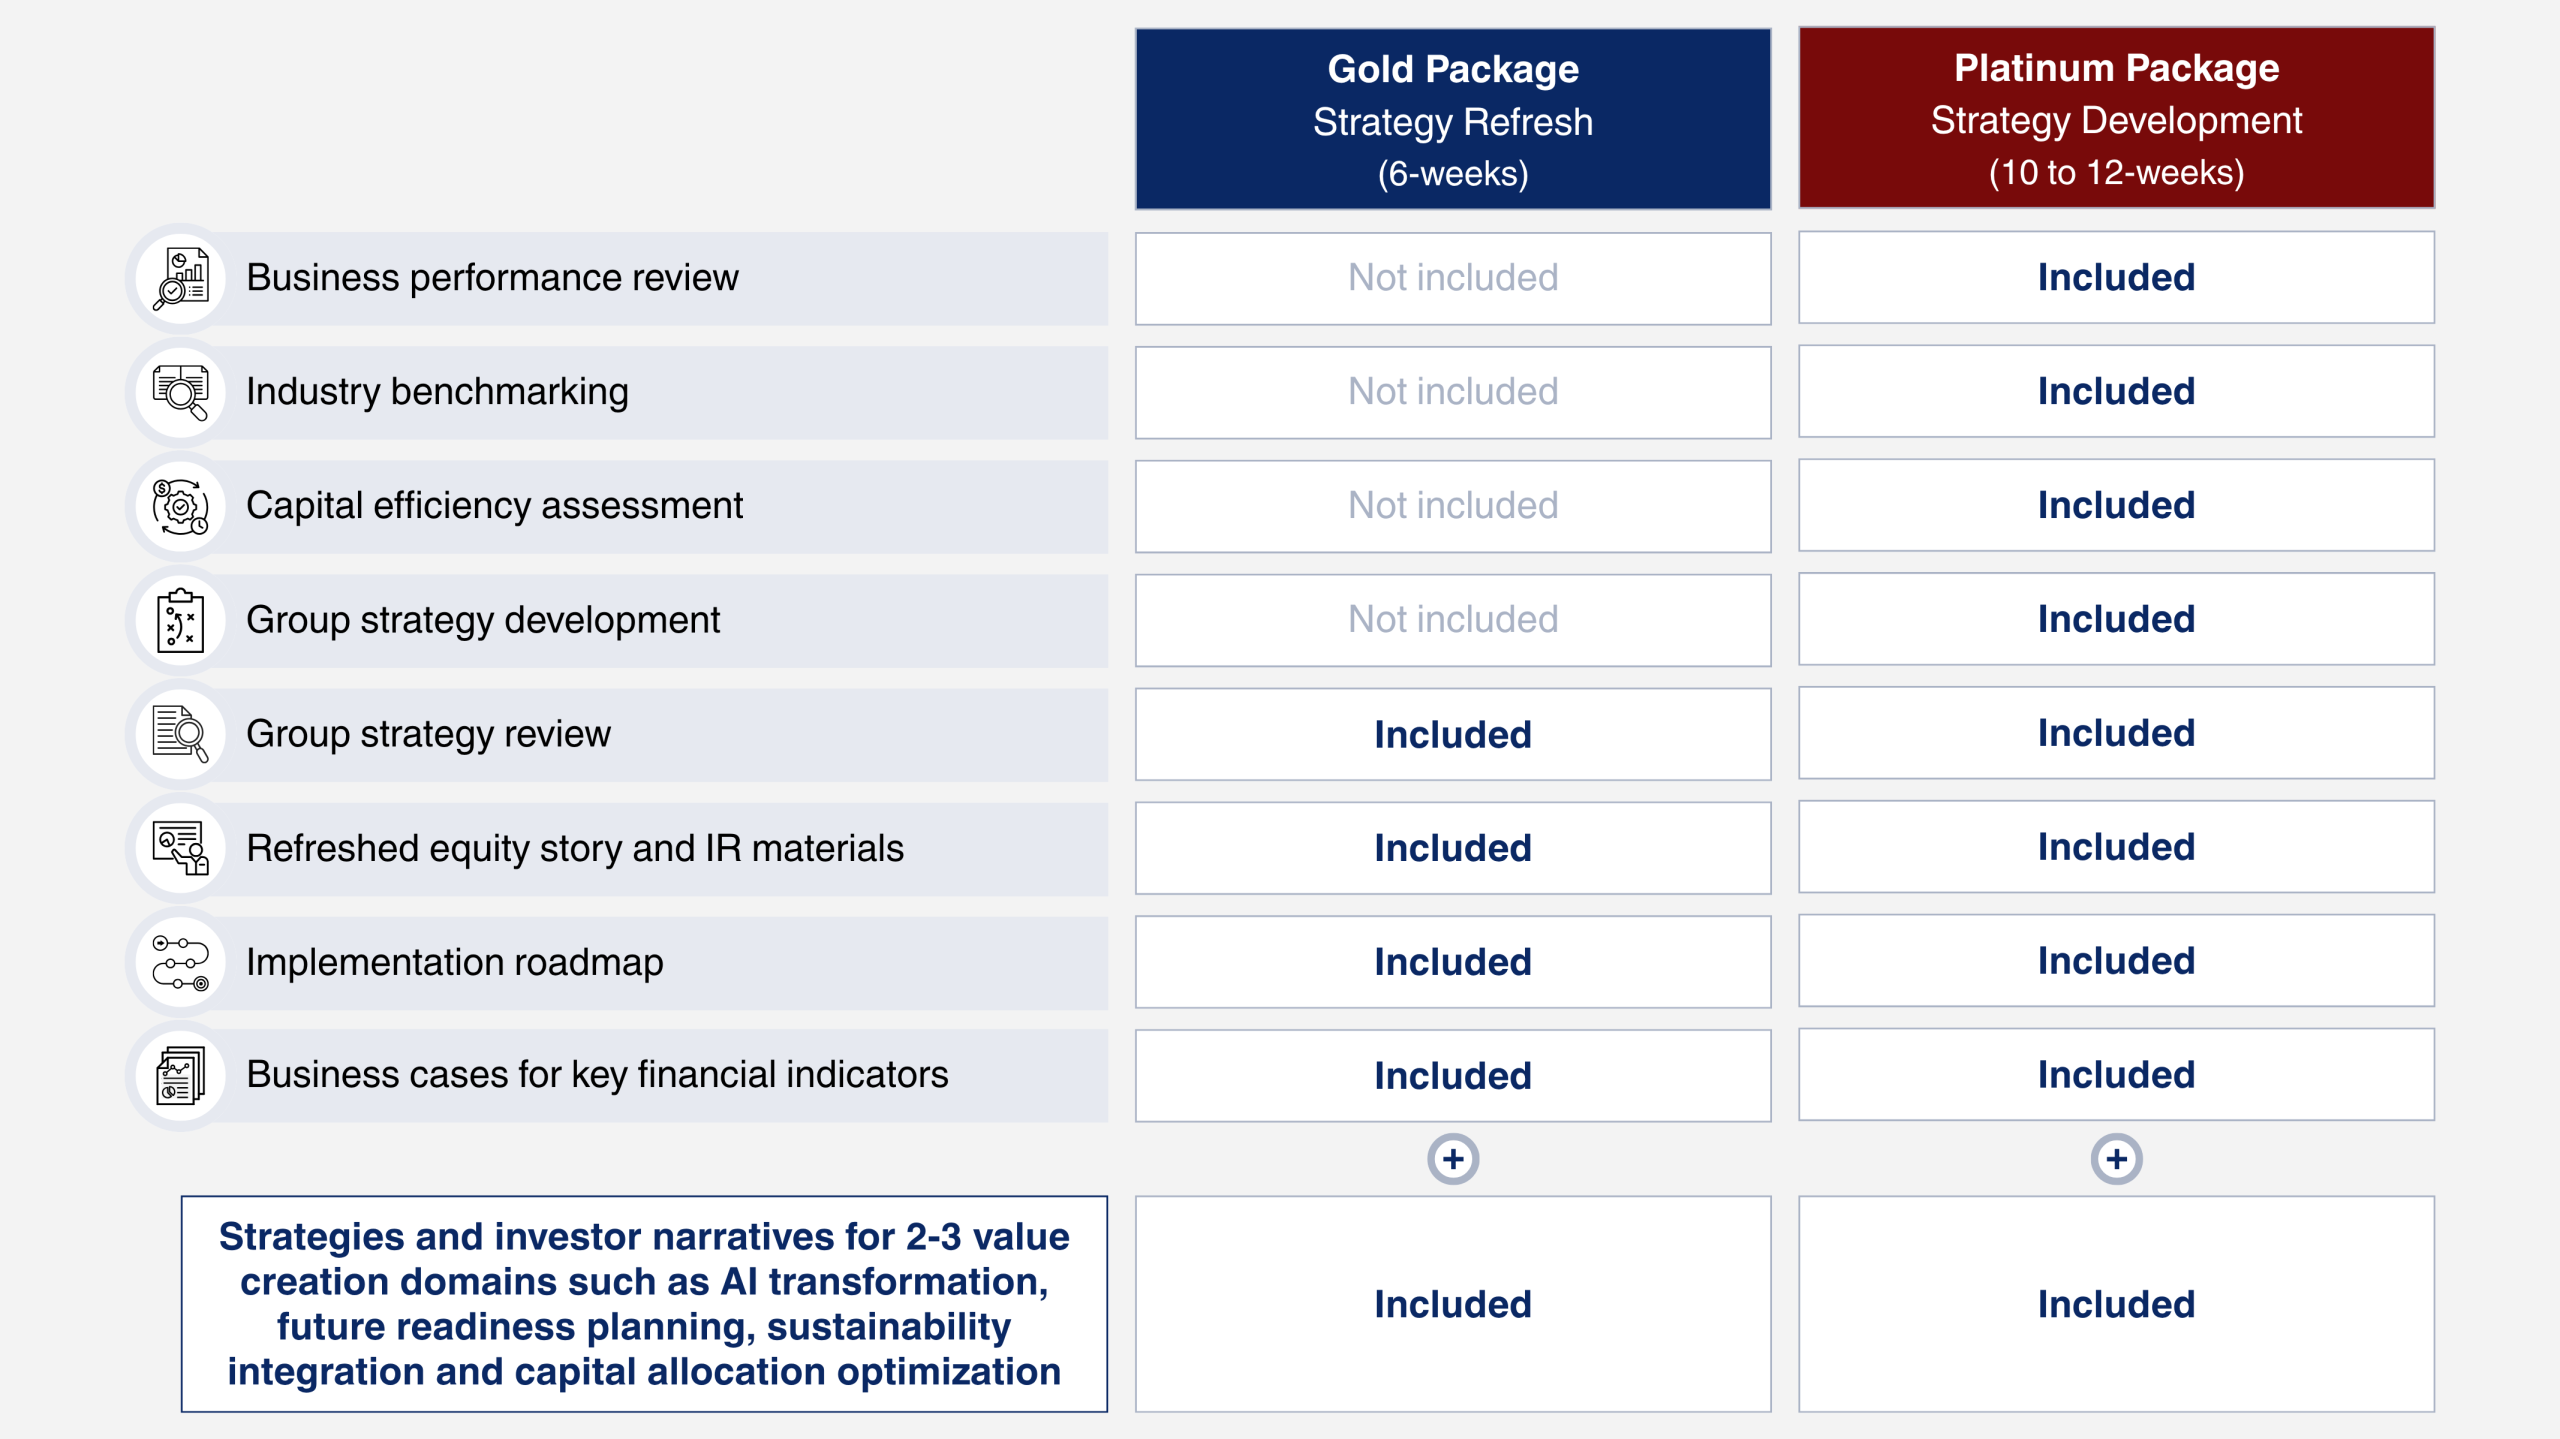Click the Implementation roadmap path icon
The height and width of the screenshot is (1439, 2560).
click(x=181, y=962)
